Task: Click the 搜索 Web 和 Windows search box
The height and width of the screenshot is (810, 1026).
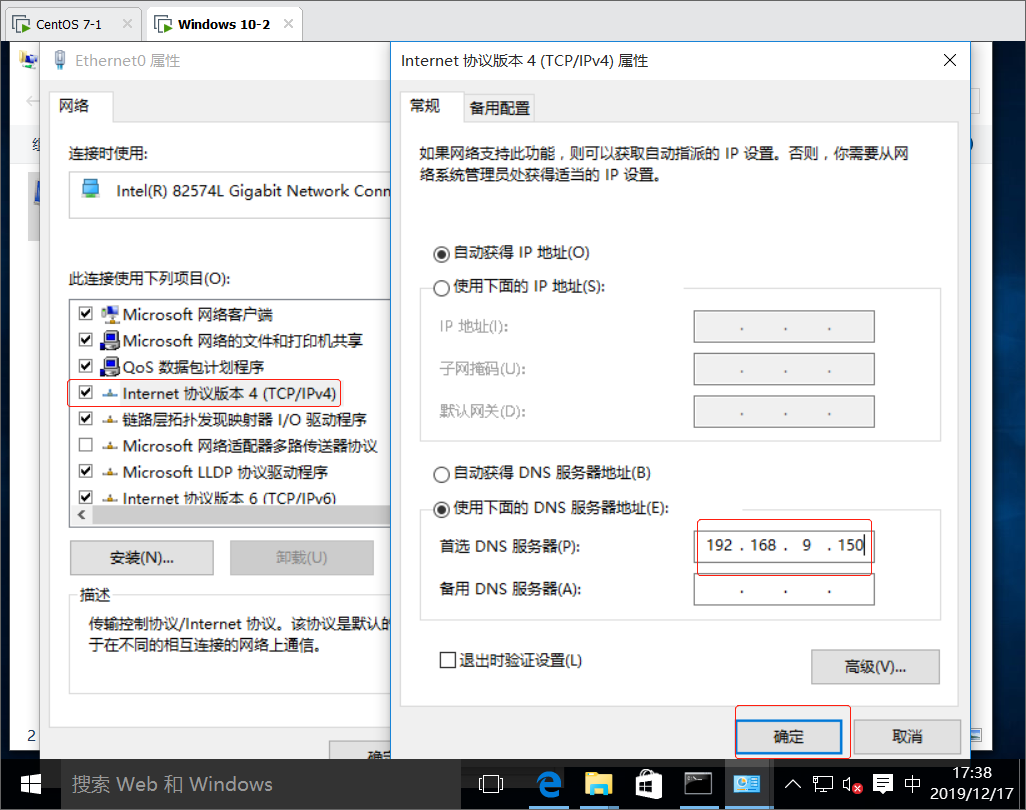Action: point(260,784)
